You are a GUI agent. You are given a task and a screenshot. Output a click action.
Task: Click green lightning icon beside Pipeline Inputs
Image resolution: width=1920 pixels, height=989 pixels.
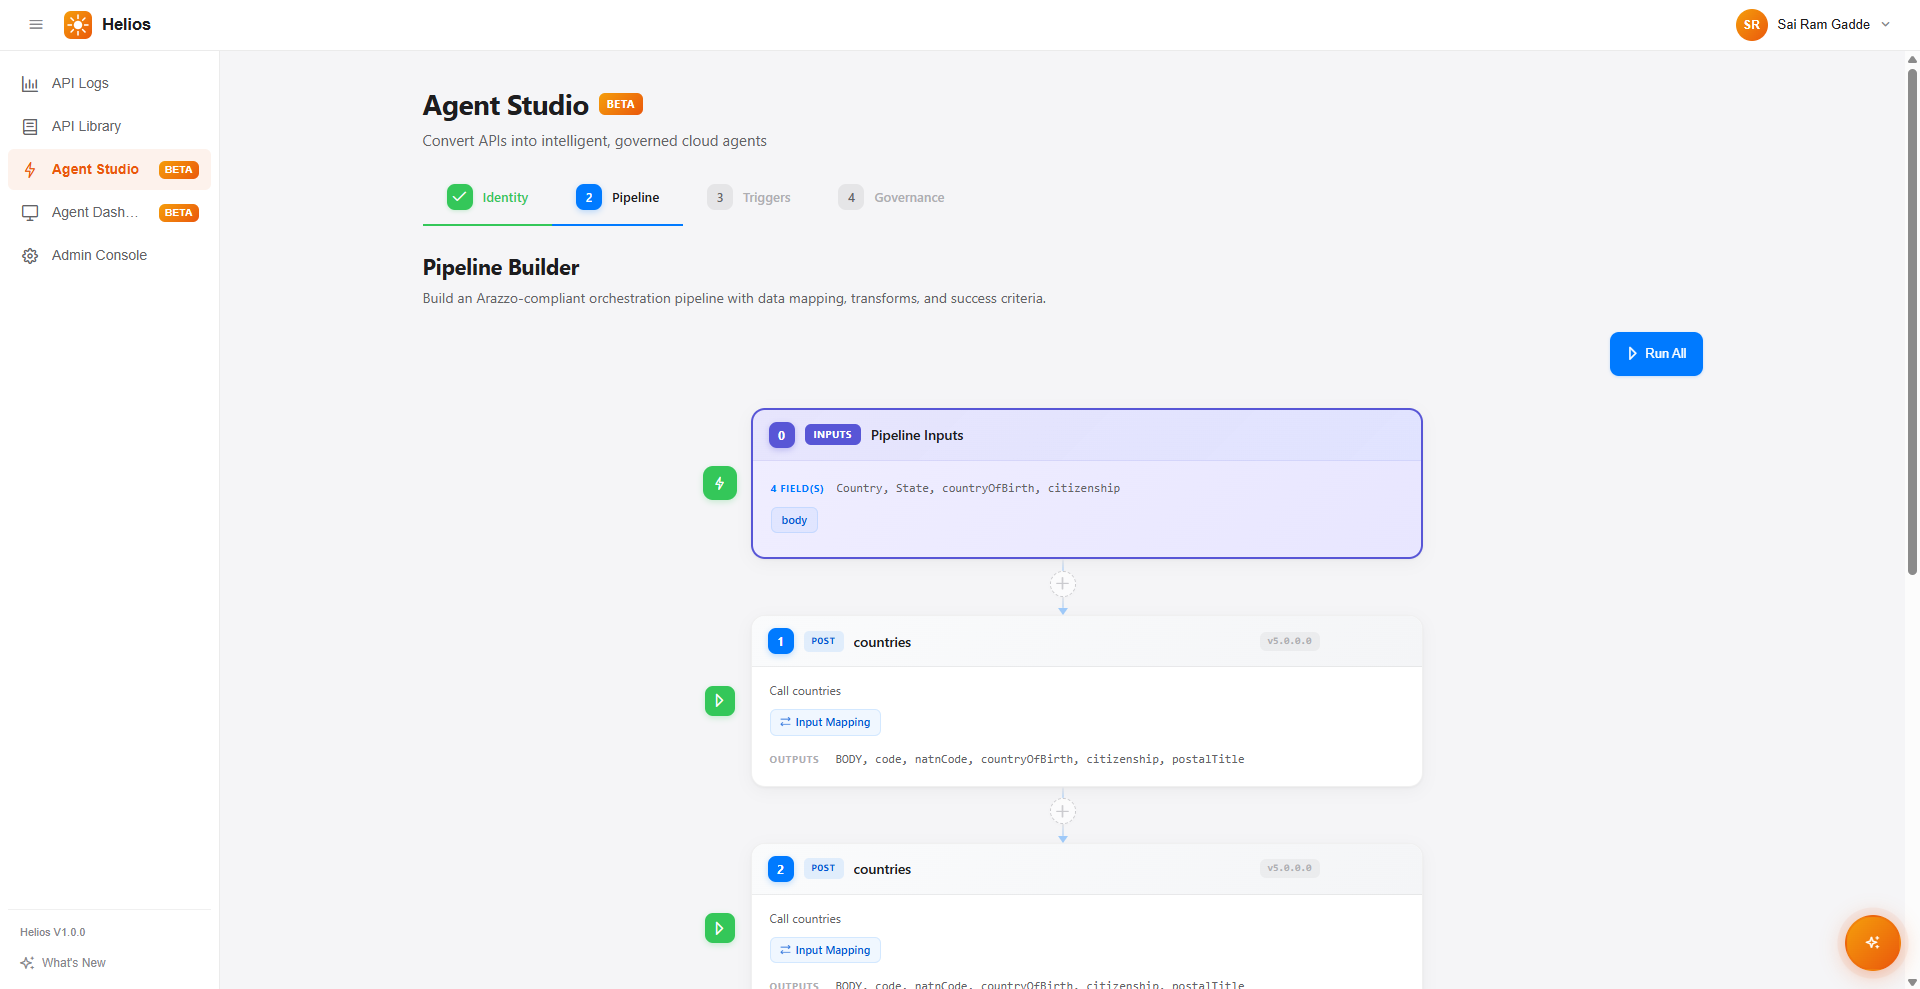coord(720,483)
